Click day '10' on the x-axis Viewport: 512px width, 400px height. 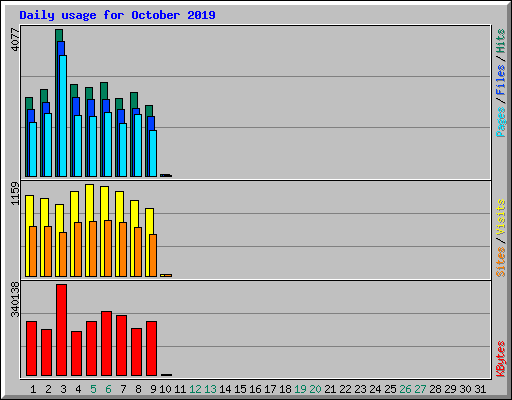(165, 389)
